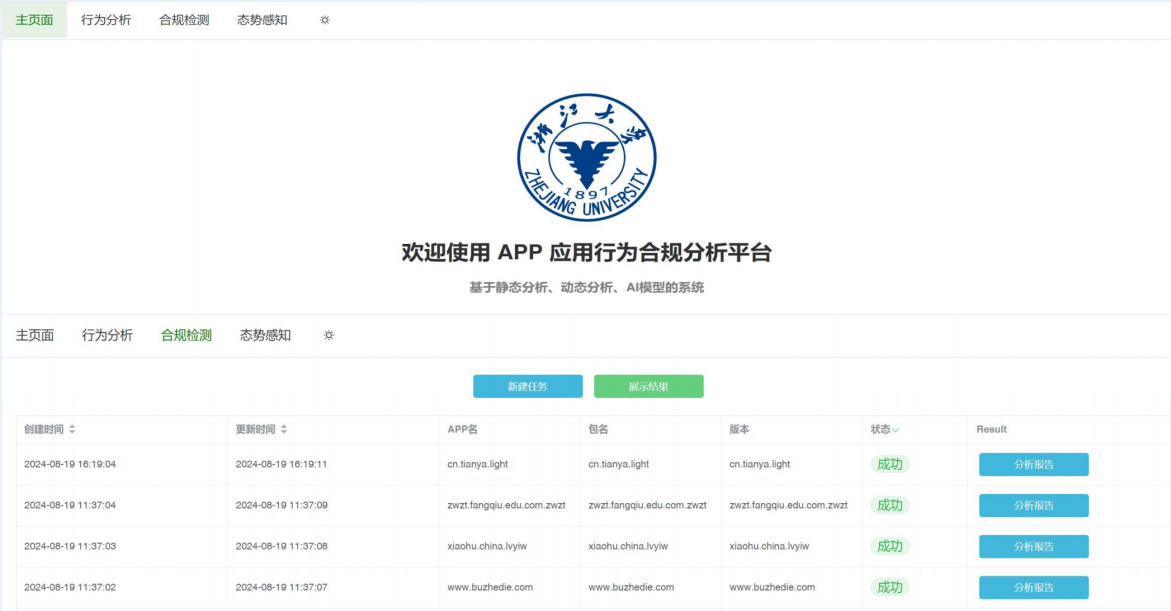Click cn.tianya.light in the 包名 column
The height and width of the screenshot is (611, 1171).
(x=619, y=465)
